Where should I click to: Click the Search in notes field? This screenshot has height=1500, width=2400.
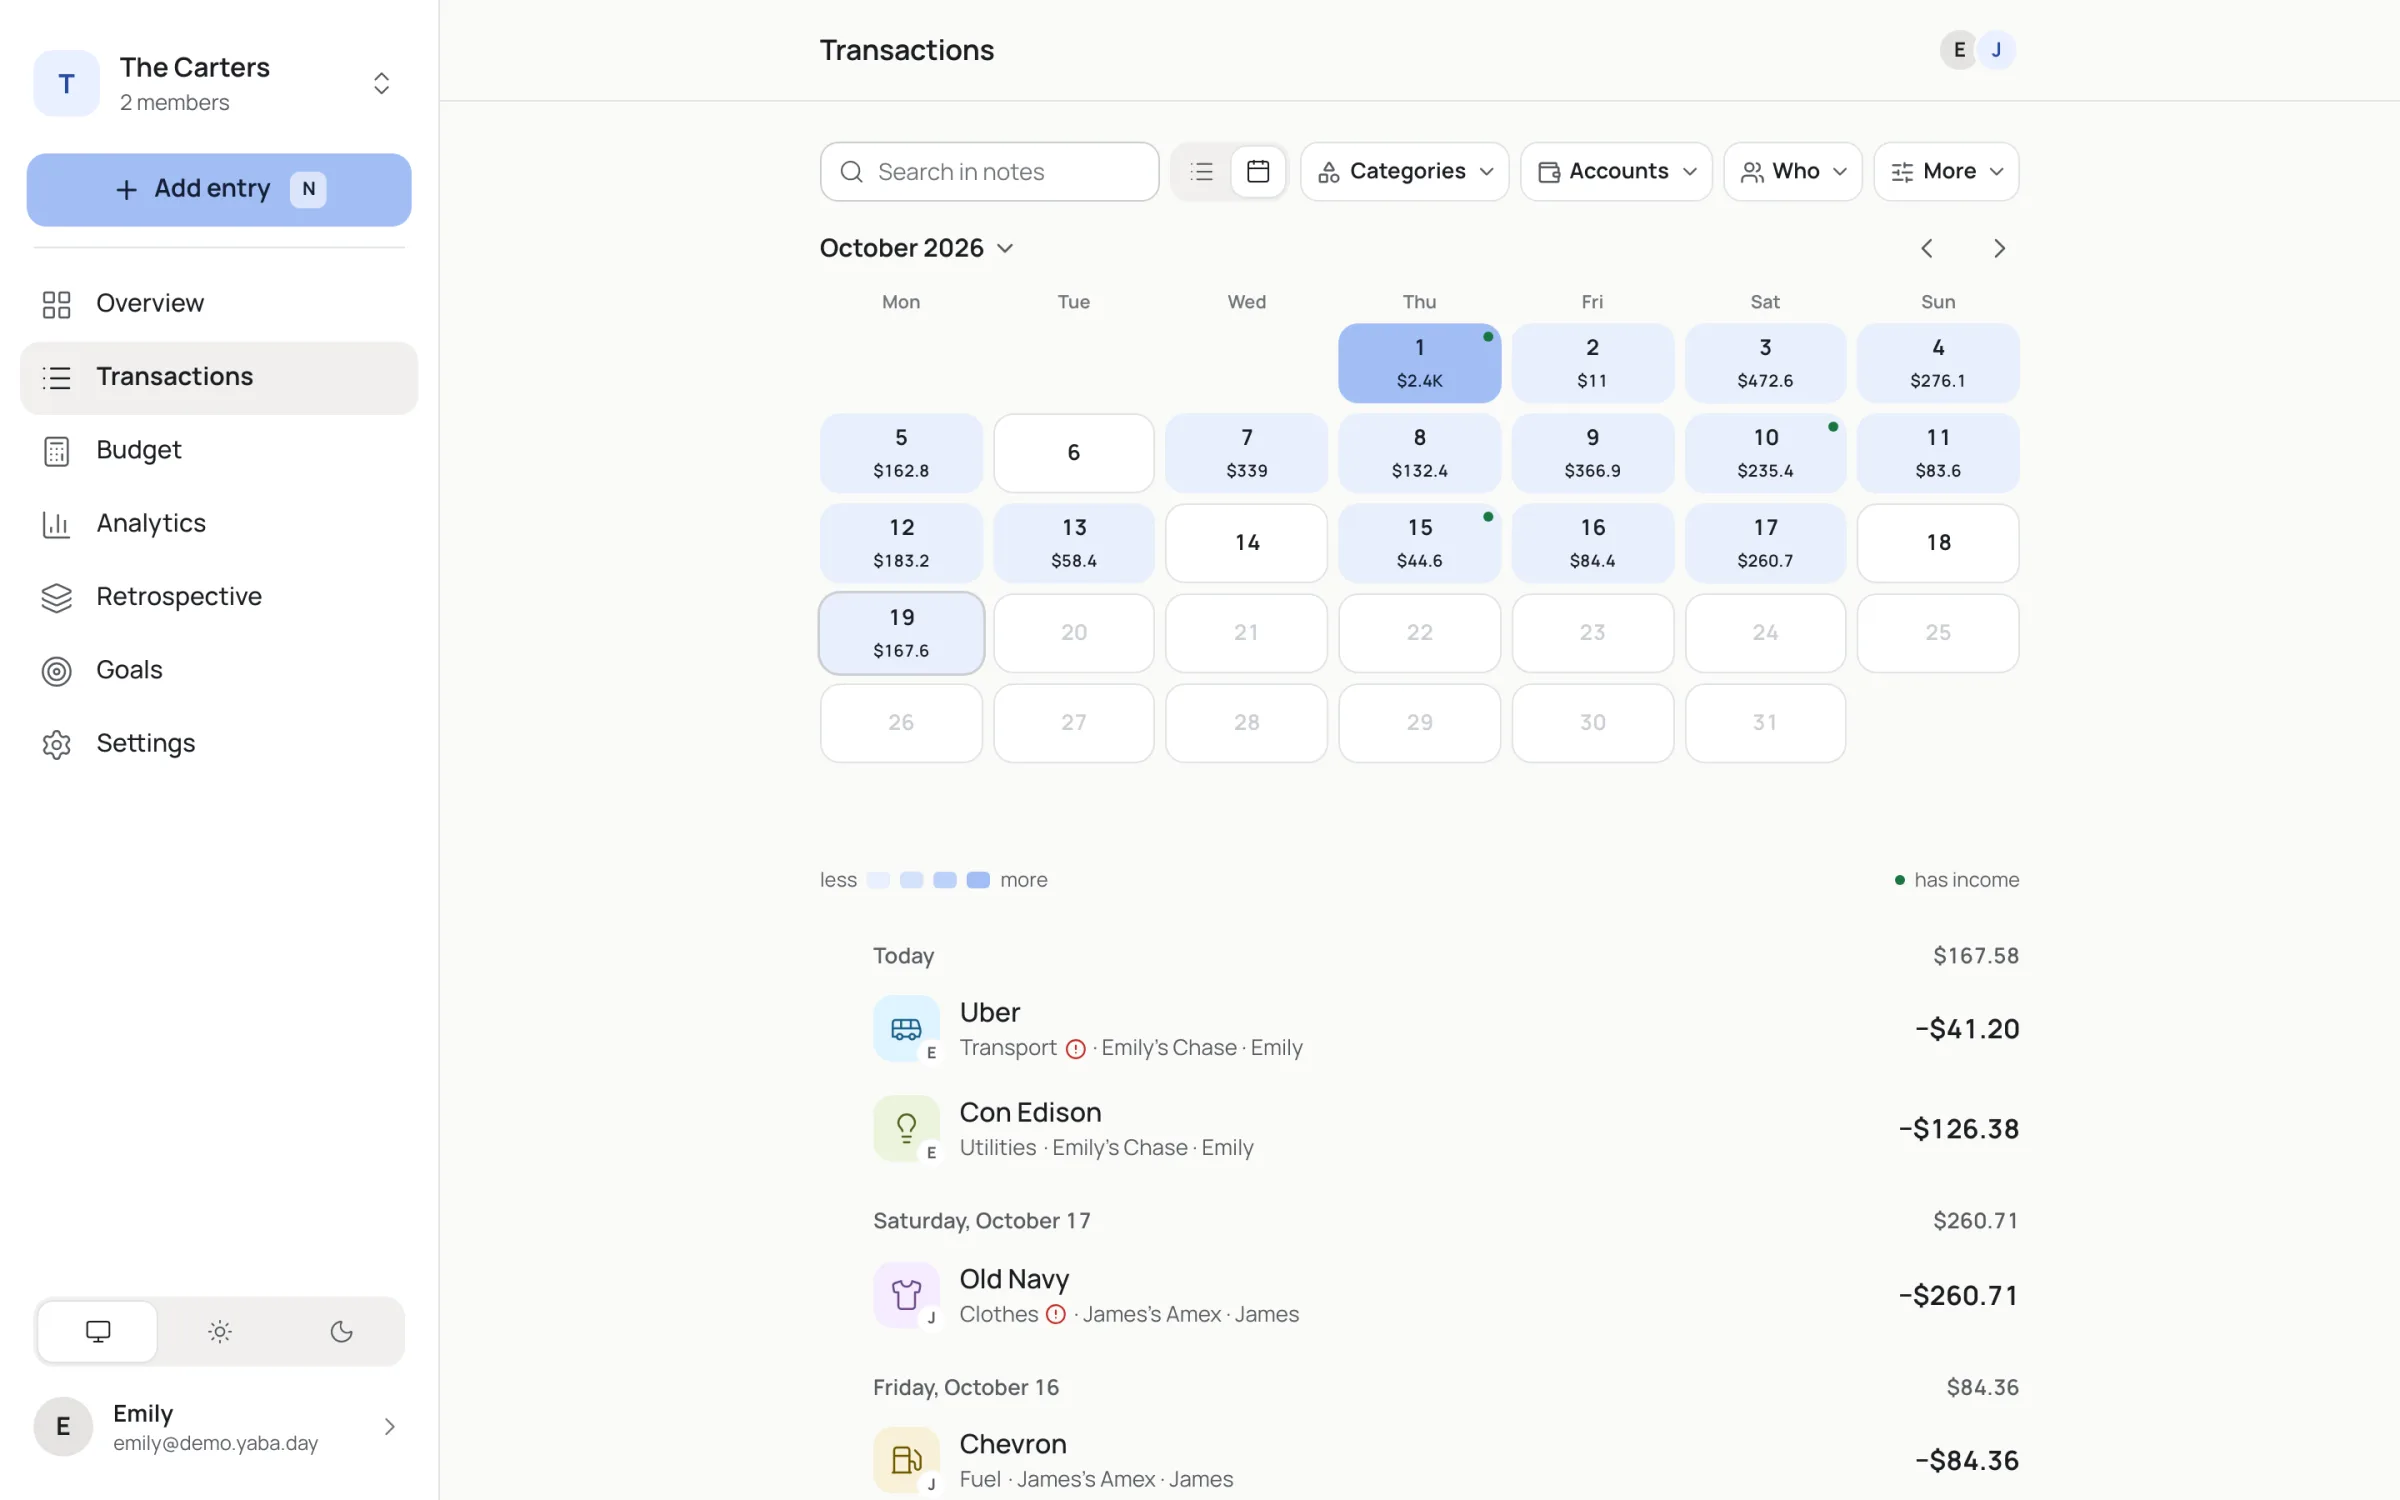989,172
